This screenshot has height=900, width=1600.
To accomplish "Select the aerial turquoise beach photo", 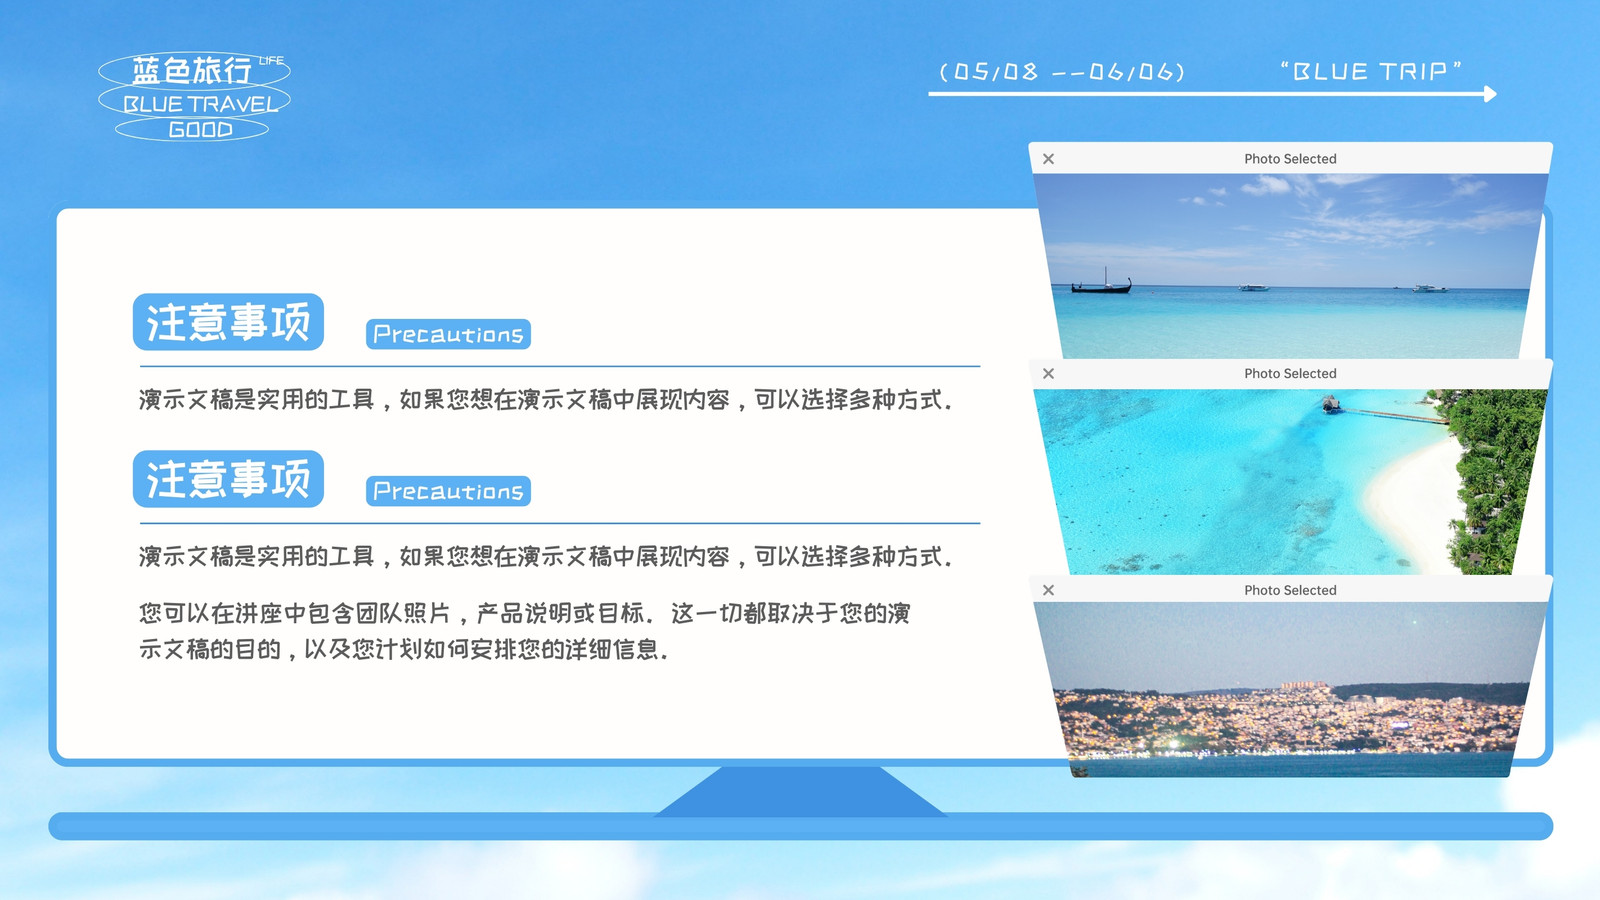I will pos(1290,481).
